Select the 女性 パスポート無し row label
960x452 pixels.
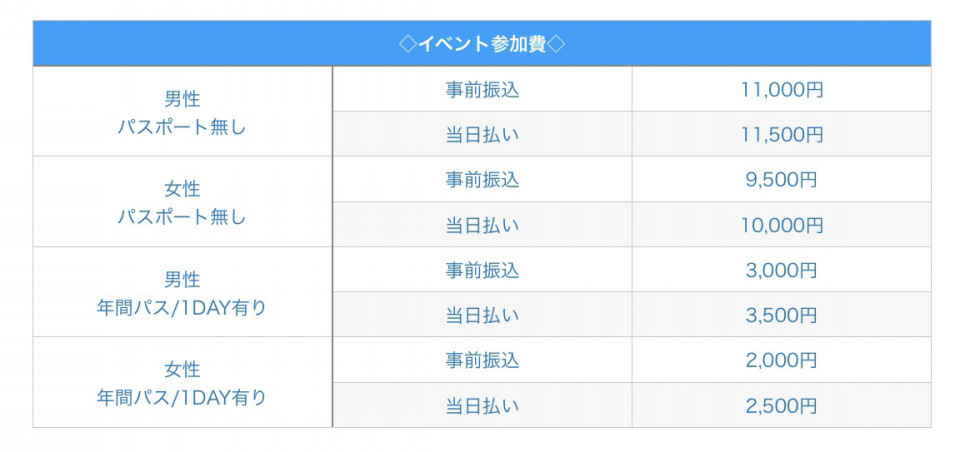point(182,202)
